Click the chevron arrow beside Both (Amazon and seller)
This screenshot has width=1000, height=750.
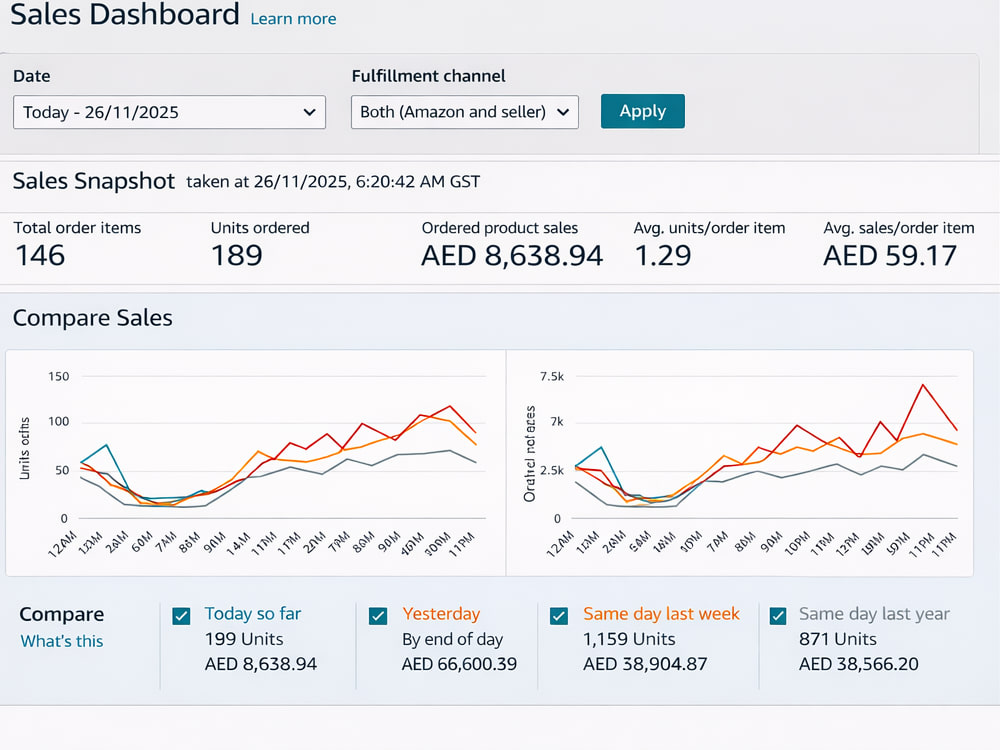562,112
